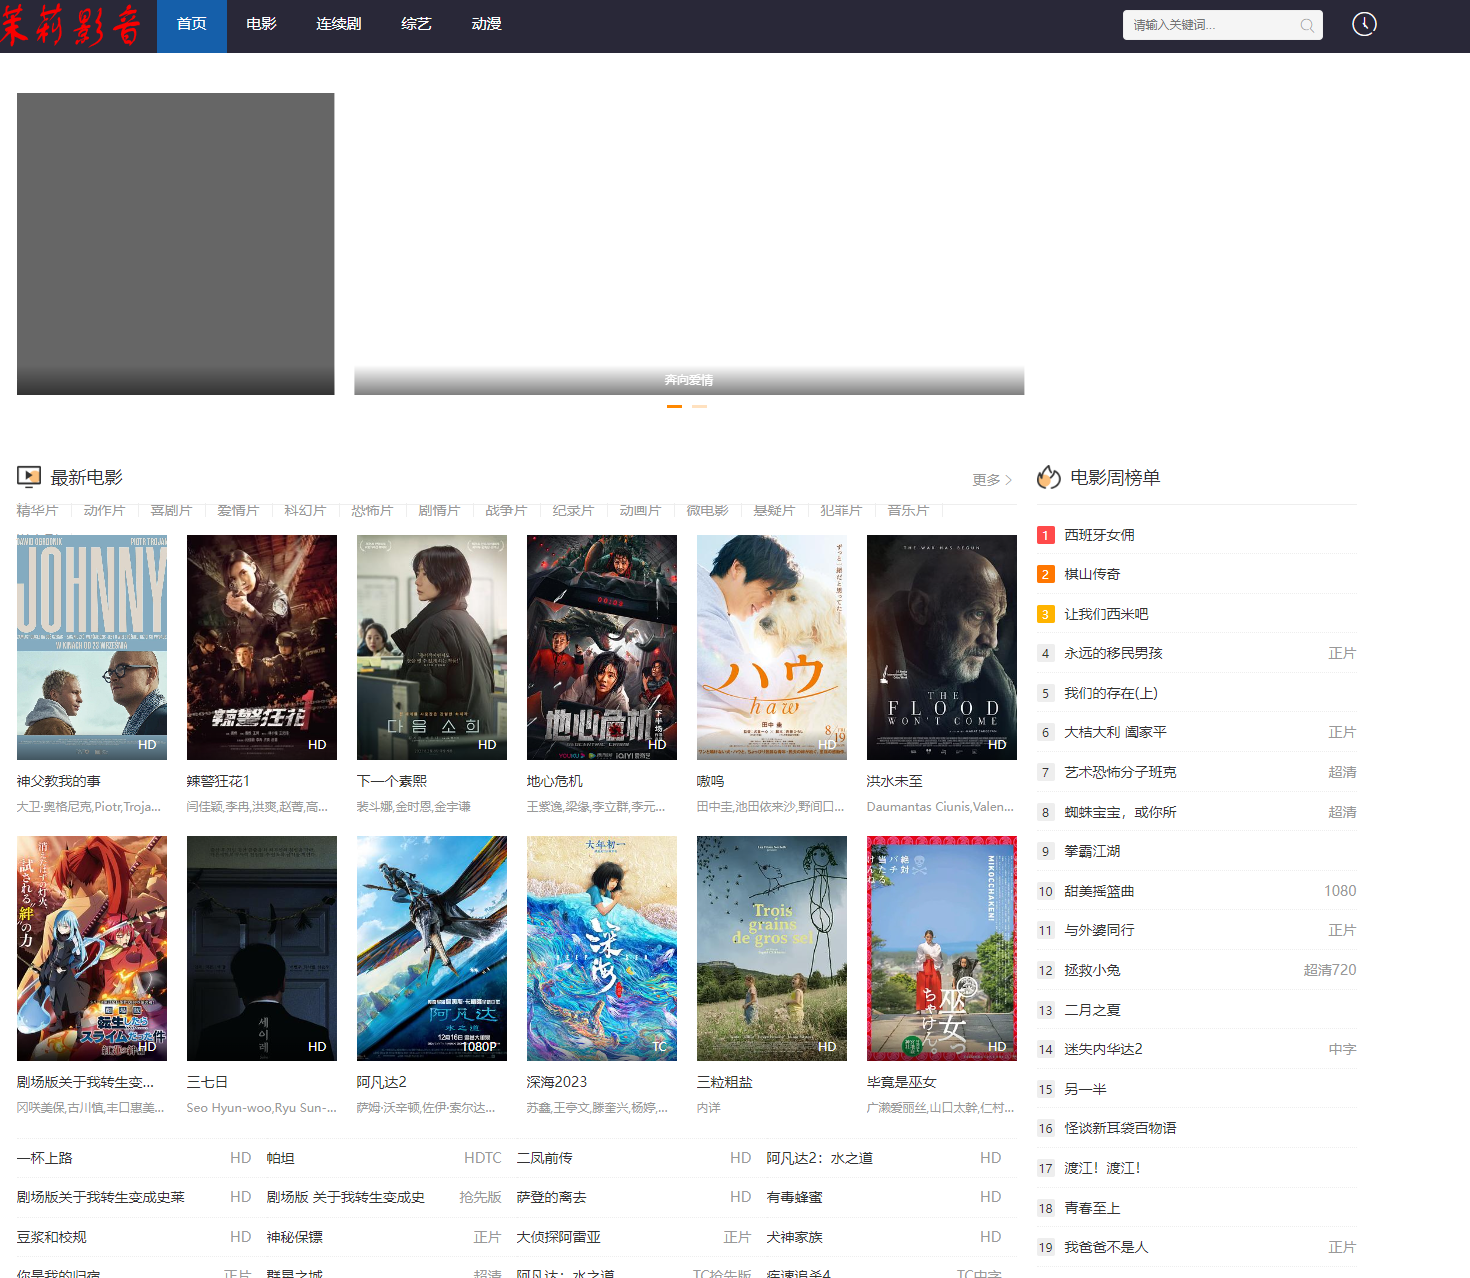Open list entry 帕坦
This screenshot has width=1470, height=1278.
281,1158
